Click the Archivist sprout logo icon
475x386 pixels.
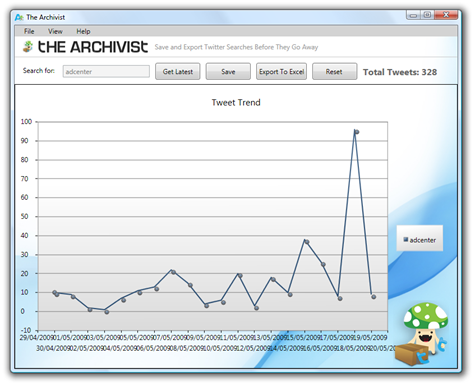click(x=28, y=47)
